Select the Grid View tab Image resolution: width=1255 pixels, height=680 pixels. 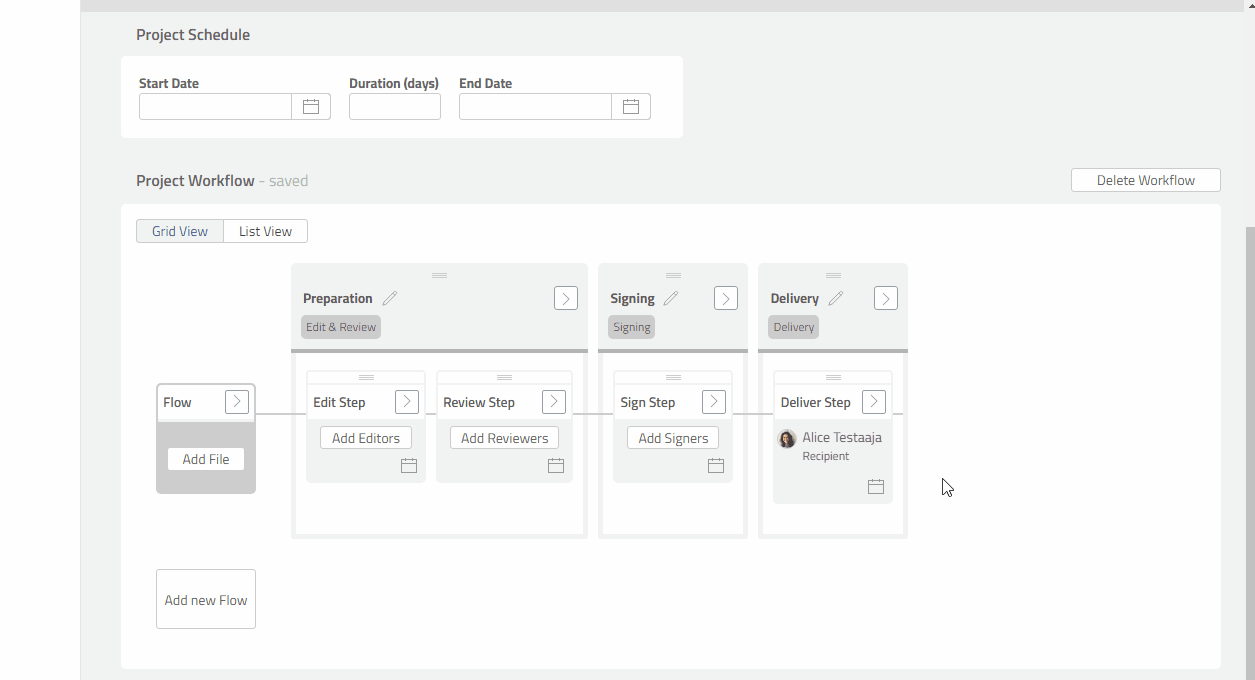tap(179, 230)
